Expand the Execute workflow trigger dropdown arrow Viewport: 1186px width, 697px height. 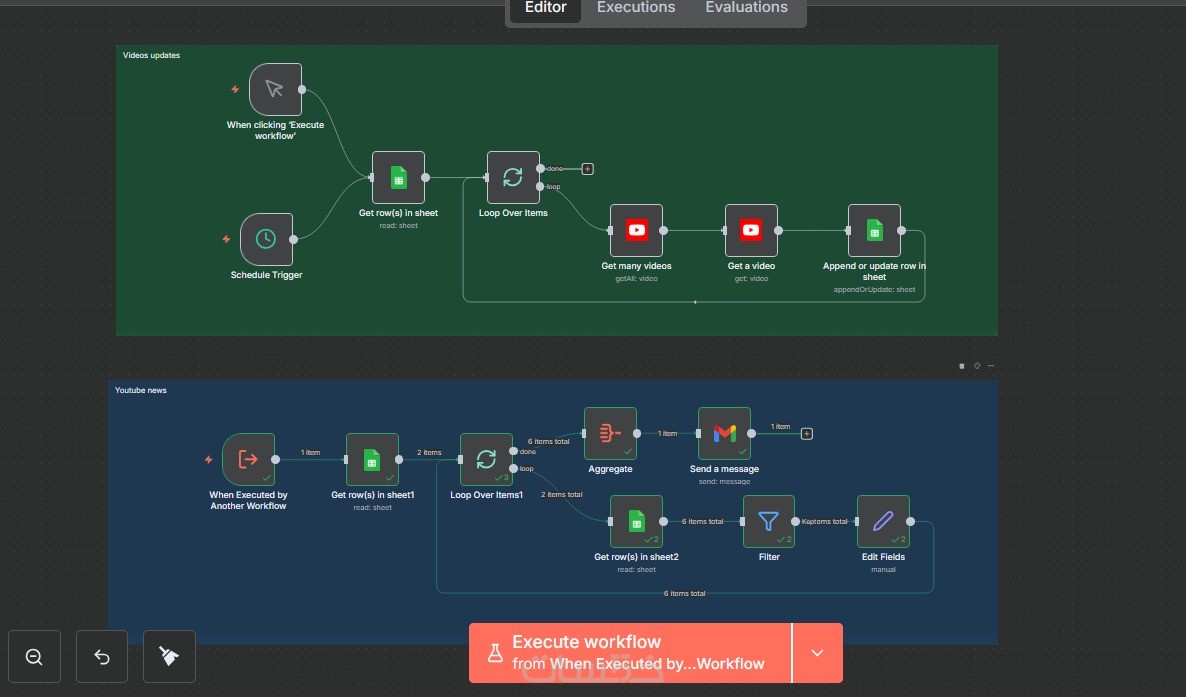coord(818,653)
